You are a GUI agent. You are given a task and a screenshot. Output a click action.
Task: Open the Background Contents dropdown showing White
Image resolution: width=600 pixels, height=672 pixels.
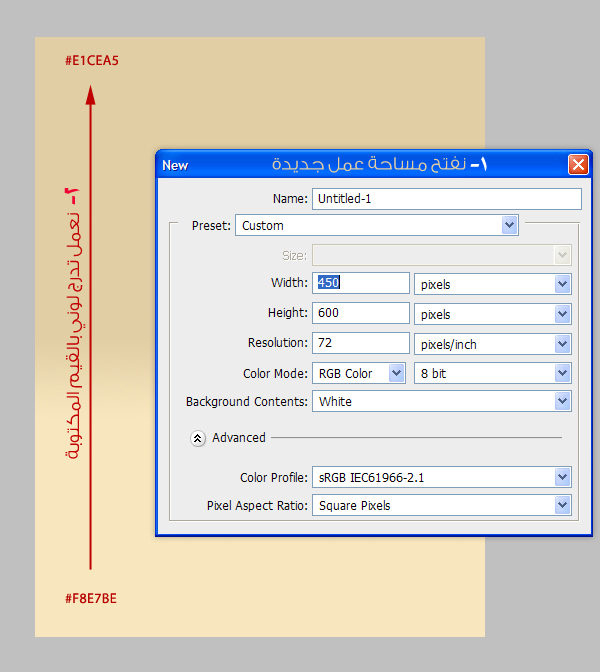pyautogui.click(x=441, y=402)
